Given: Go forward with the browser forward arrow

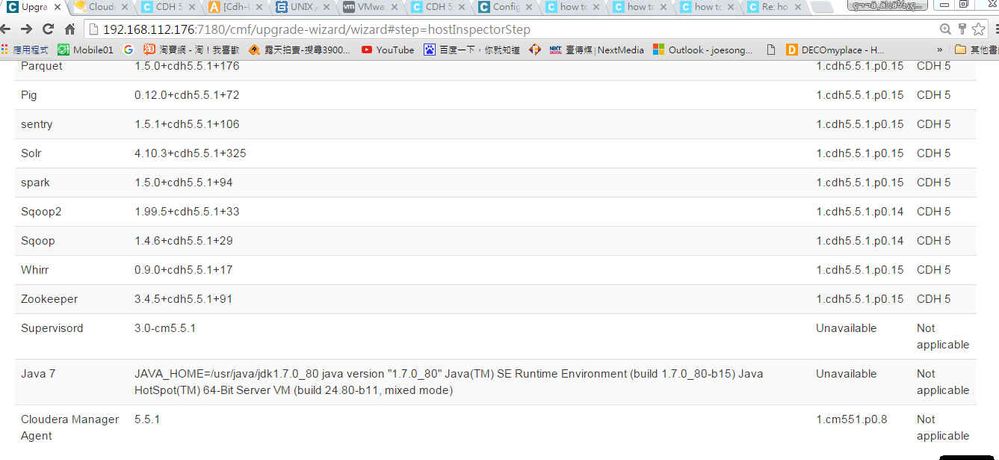Looking at the screenshot, I should (x=26, y=29).
